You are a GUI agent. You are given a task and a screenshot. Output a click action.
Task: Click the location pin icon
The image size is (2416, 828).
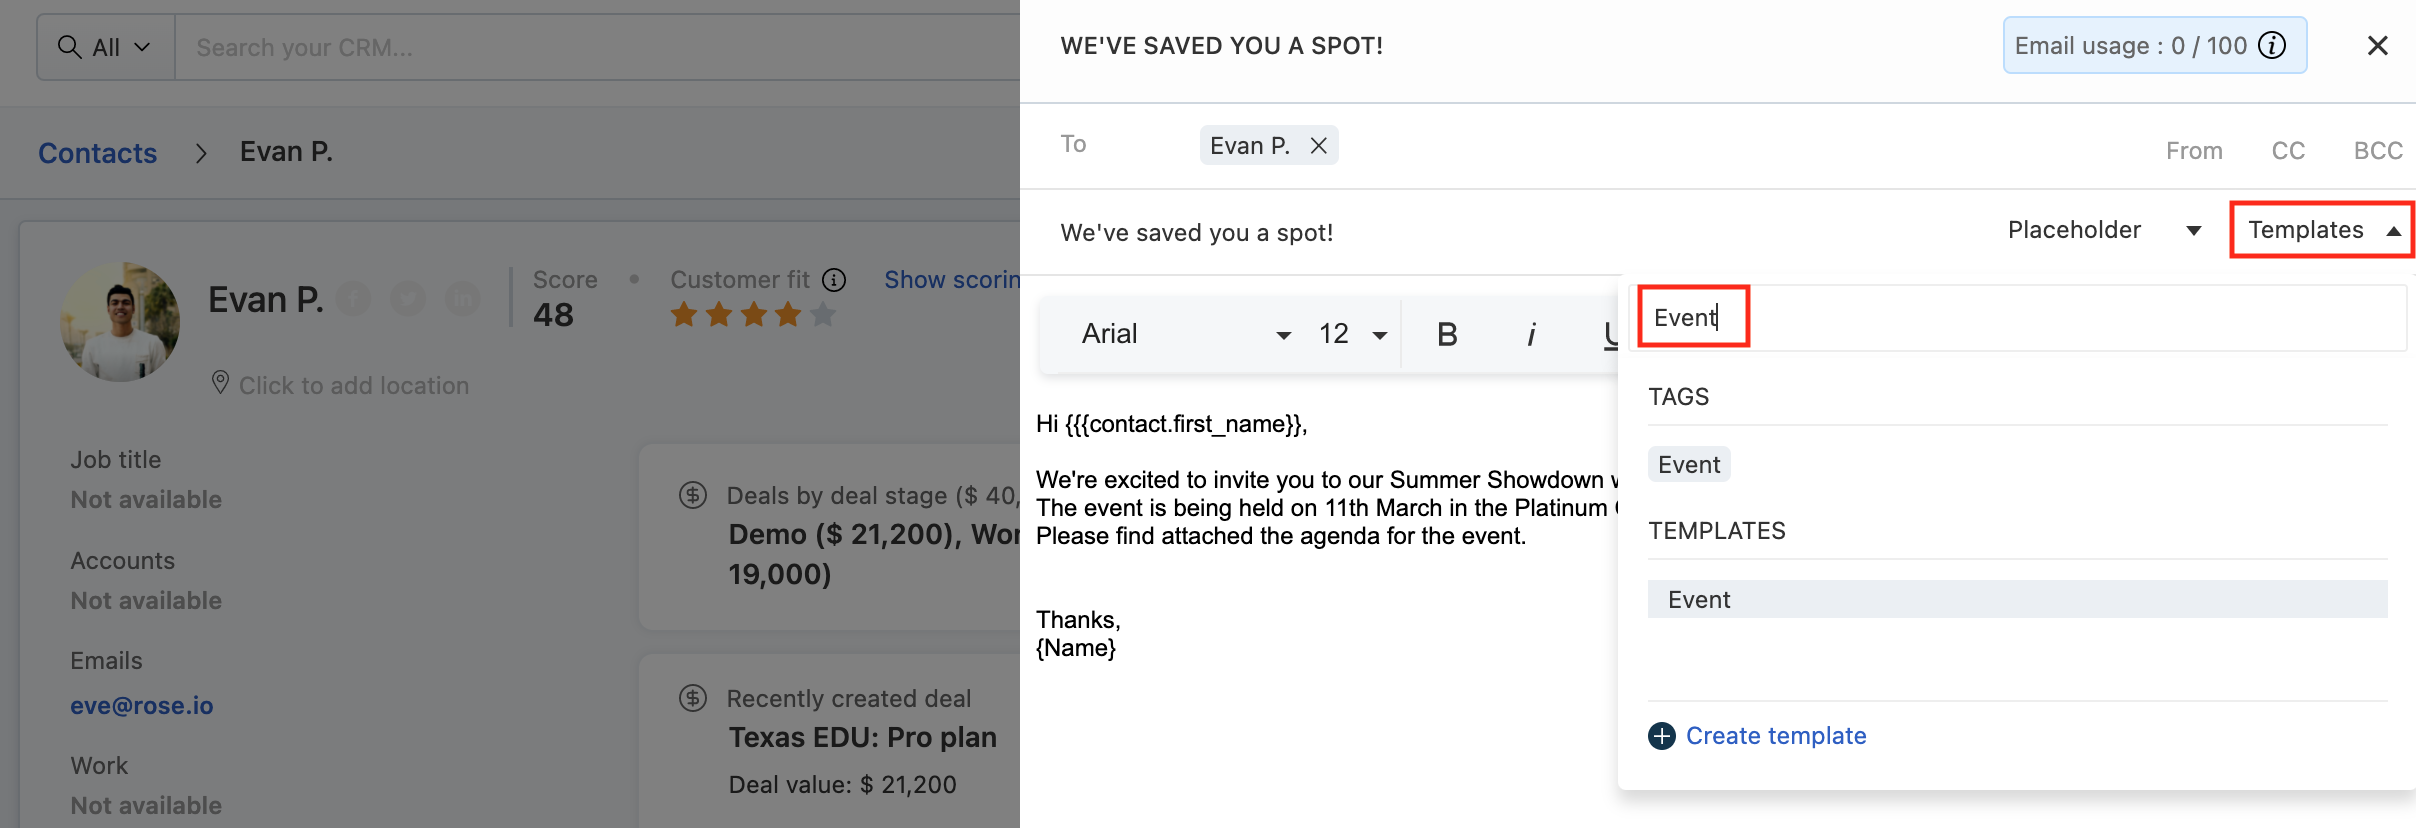click(220, 383)
